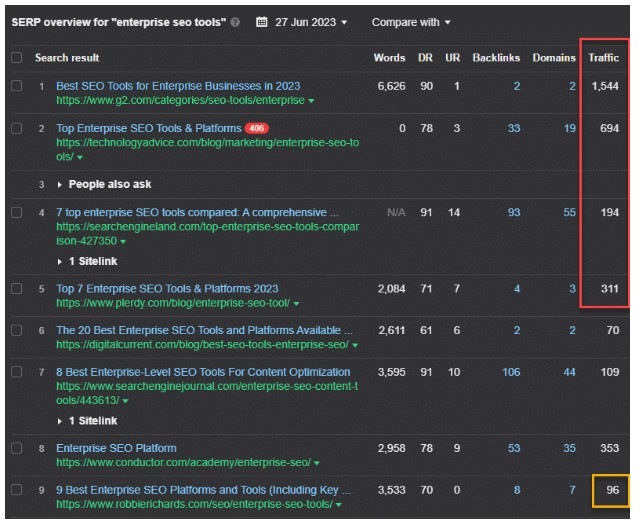Image resolution: width=640 pixels, height=524 pixels.
Task: Open the 19 domains count for technologyadvice.com
Action: tap(570, 128)
